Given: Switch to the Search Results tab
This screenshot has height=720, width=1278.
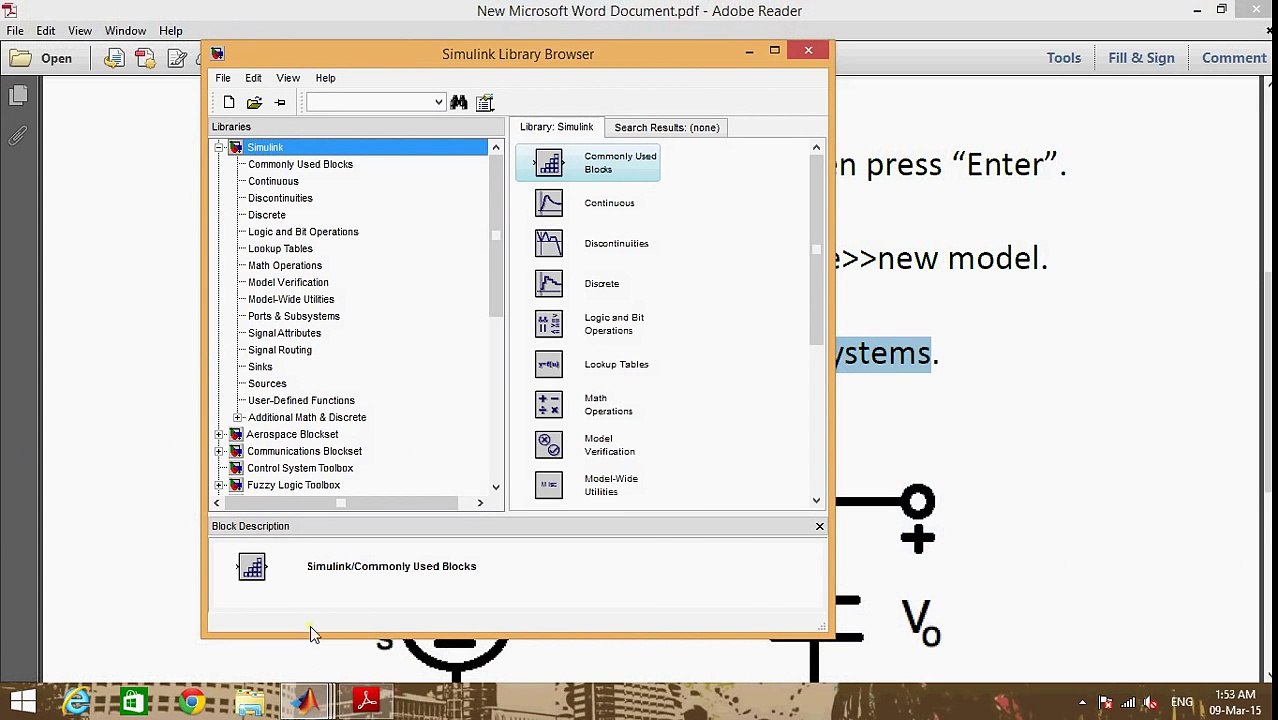Looking at the screenshot, I should tap(666, 127).
